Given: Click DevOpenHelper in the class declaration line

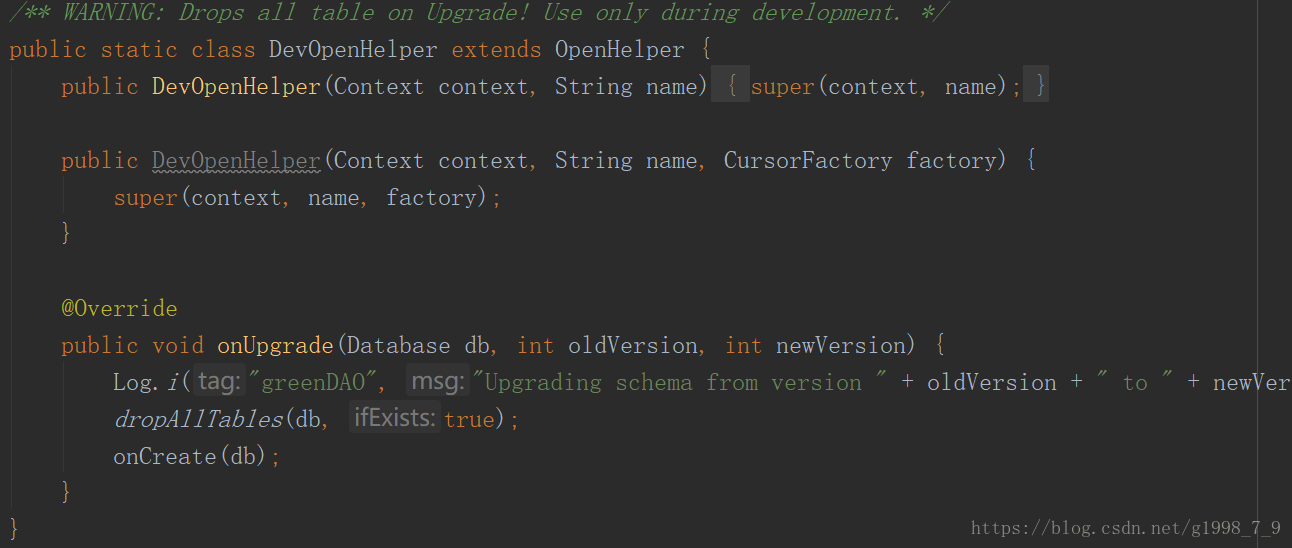Looking at the screenshot, I should [353, 50].
